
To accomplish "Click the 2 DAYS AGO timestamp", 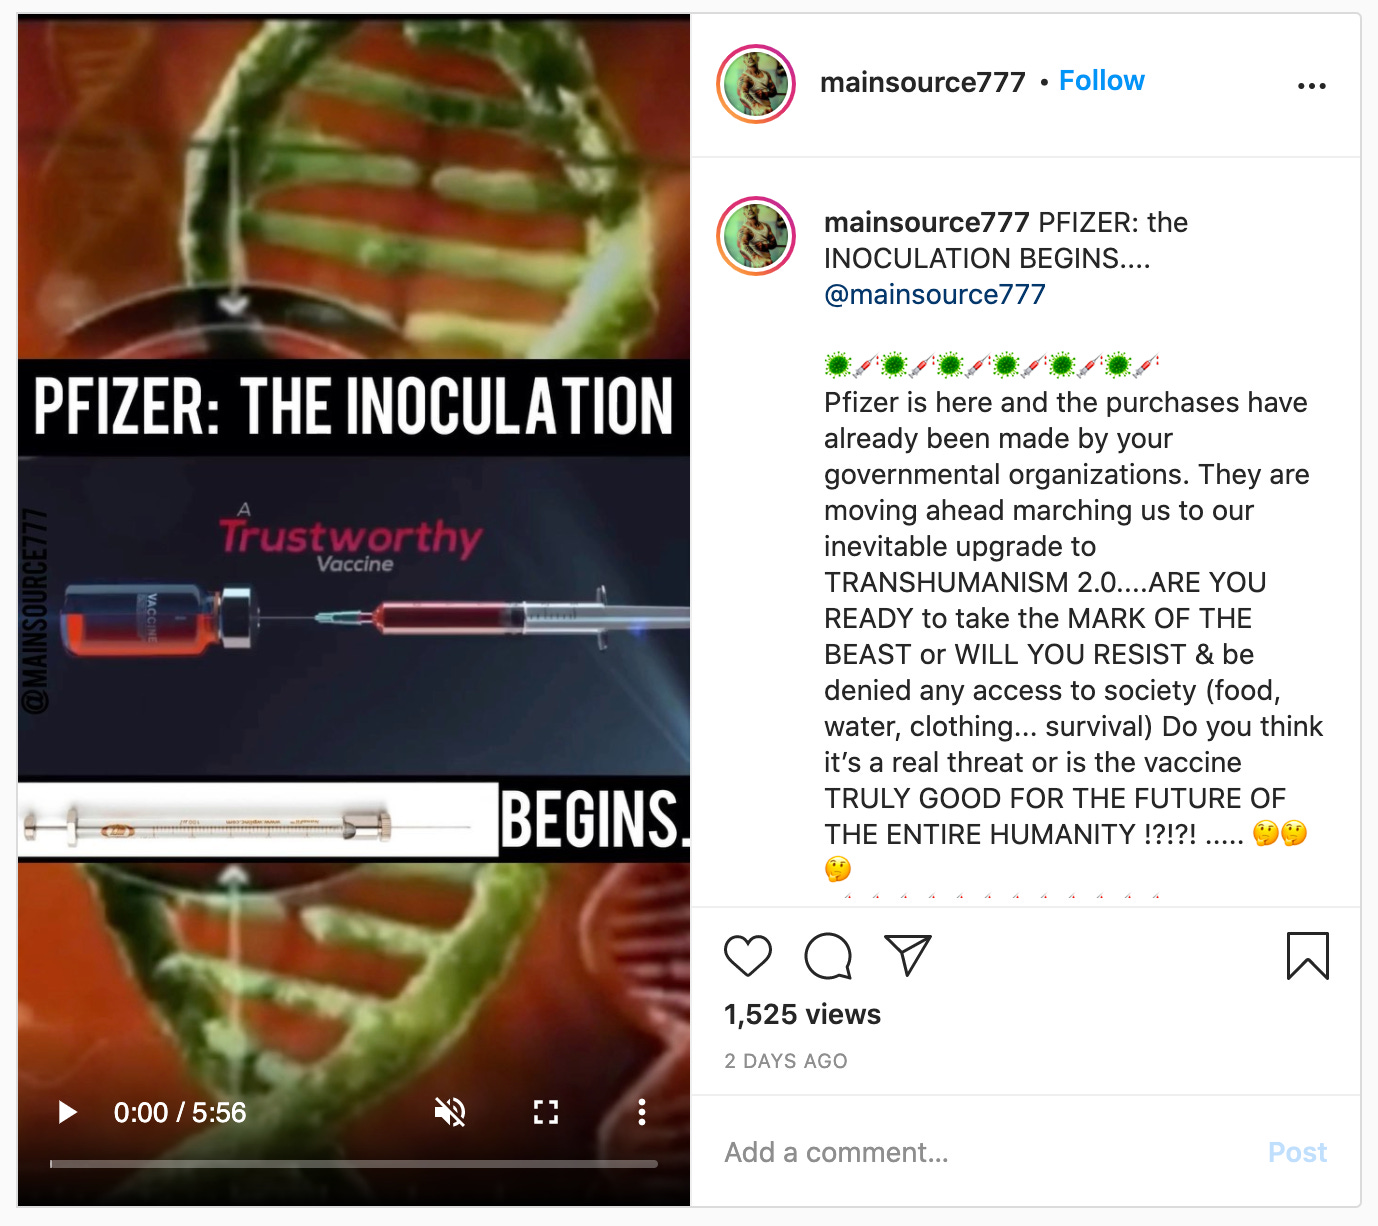I will click(786, 1061).
